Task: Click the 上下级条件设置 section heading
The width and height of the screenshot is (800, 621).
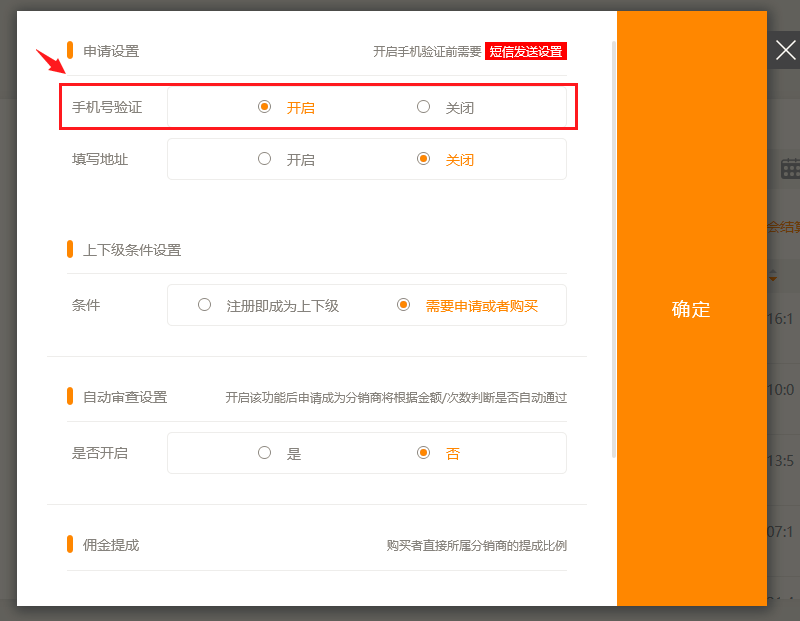Action: click(132, 250)
